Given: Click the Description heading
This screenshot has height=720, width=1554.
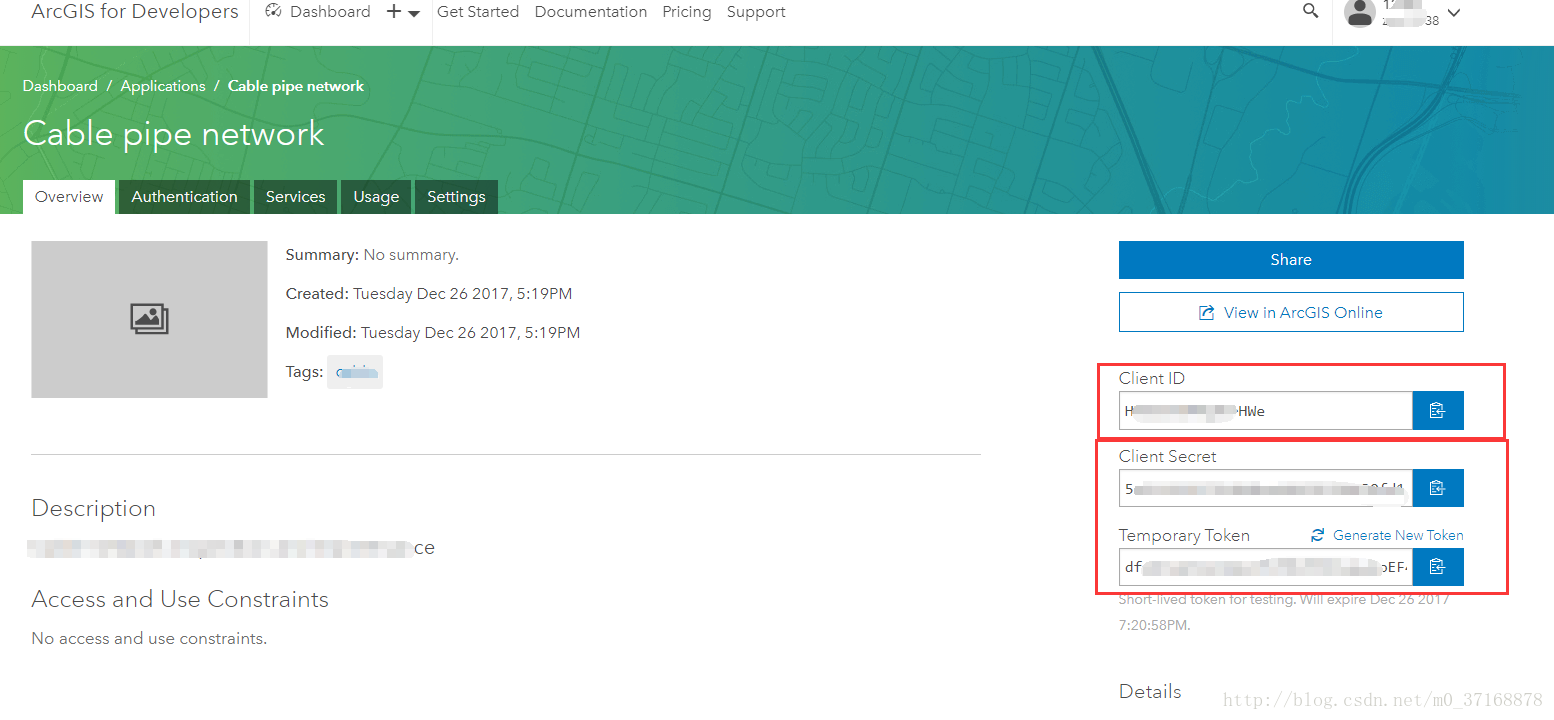Looking at the screenshot, I should pyautogui.click(x=94, y=508).
